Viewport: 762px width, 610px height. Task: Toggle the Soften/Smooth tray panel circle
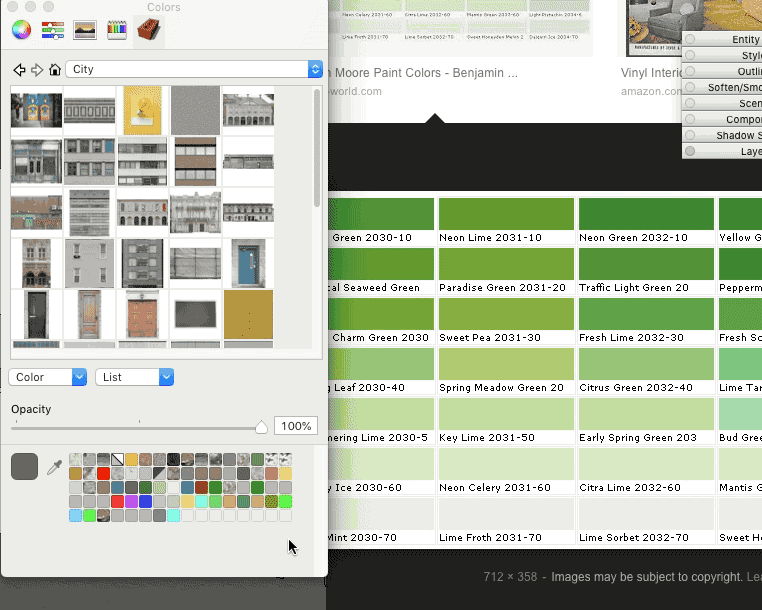coord(690,87)
